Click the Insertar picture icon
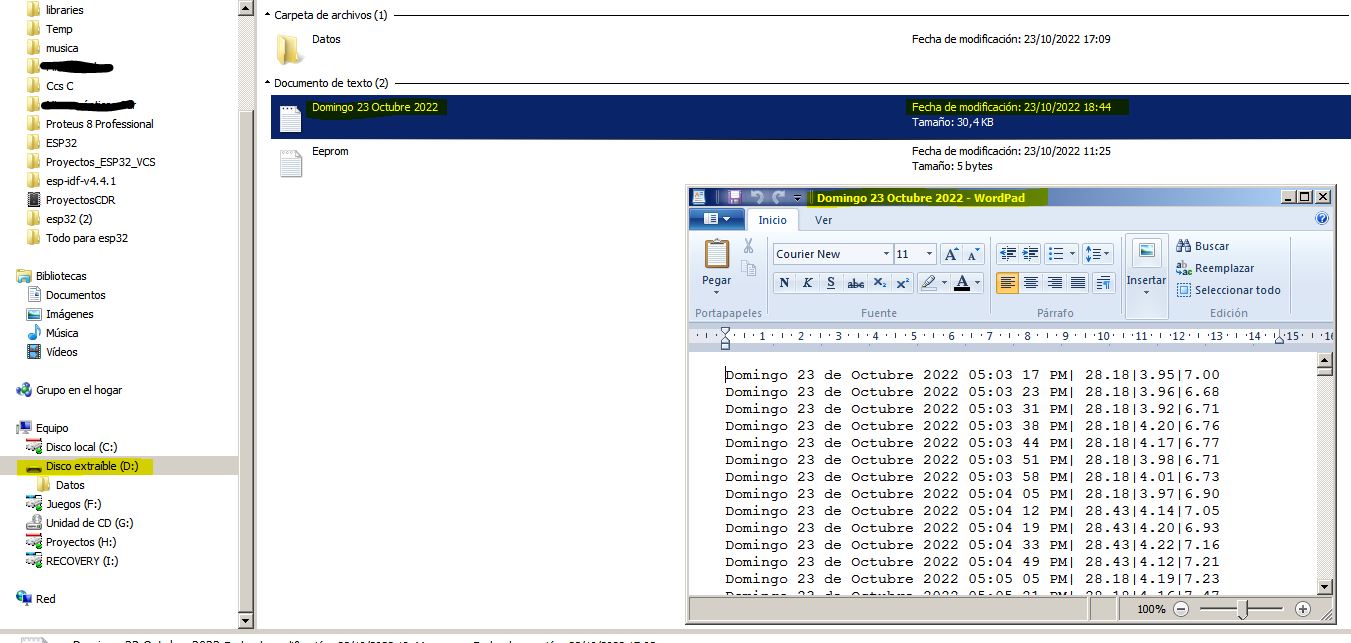Image resolution: width=1351 pixels, height=643 pixels. coord(1146,252)
